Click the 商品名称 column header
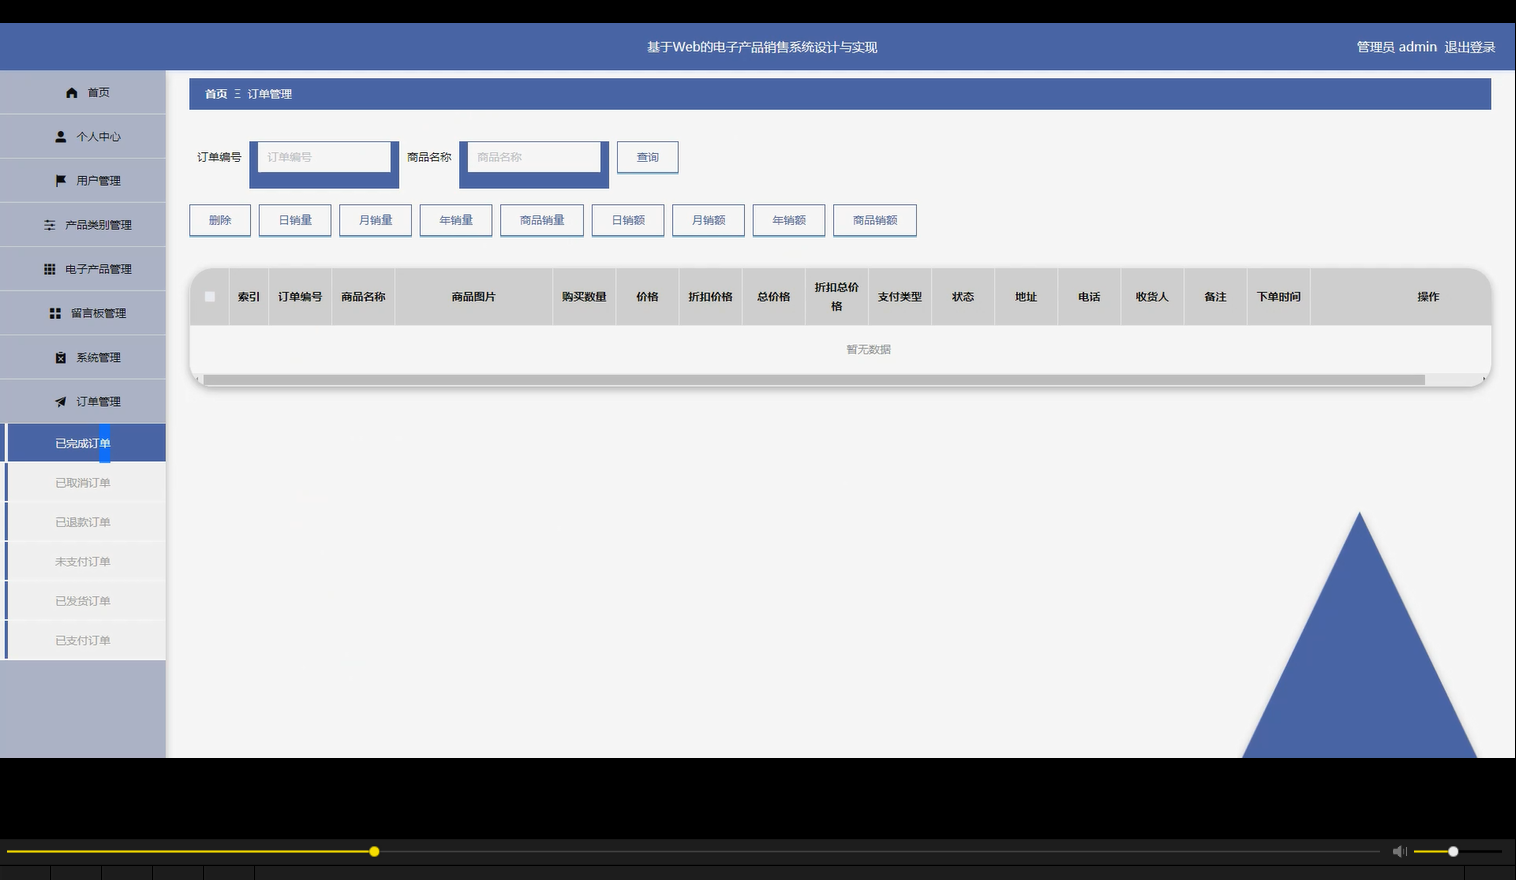This screenshot has height=880, width=1516. coord(363,297)
